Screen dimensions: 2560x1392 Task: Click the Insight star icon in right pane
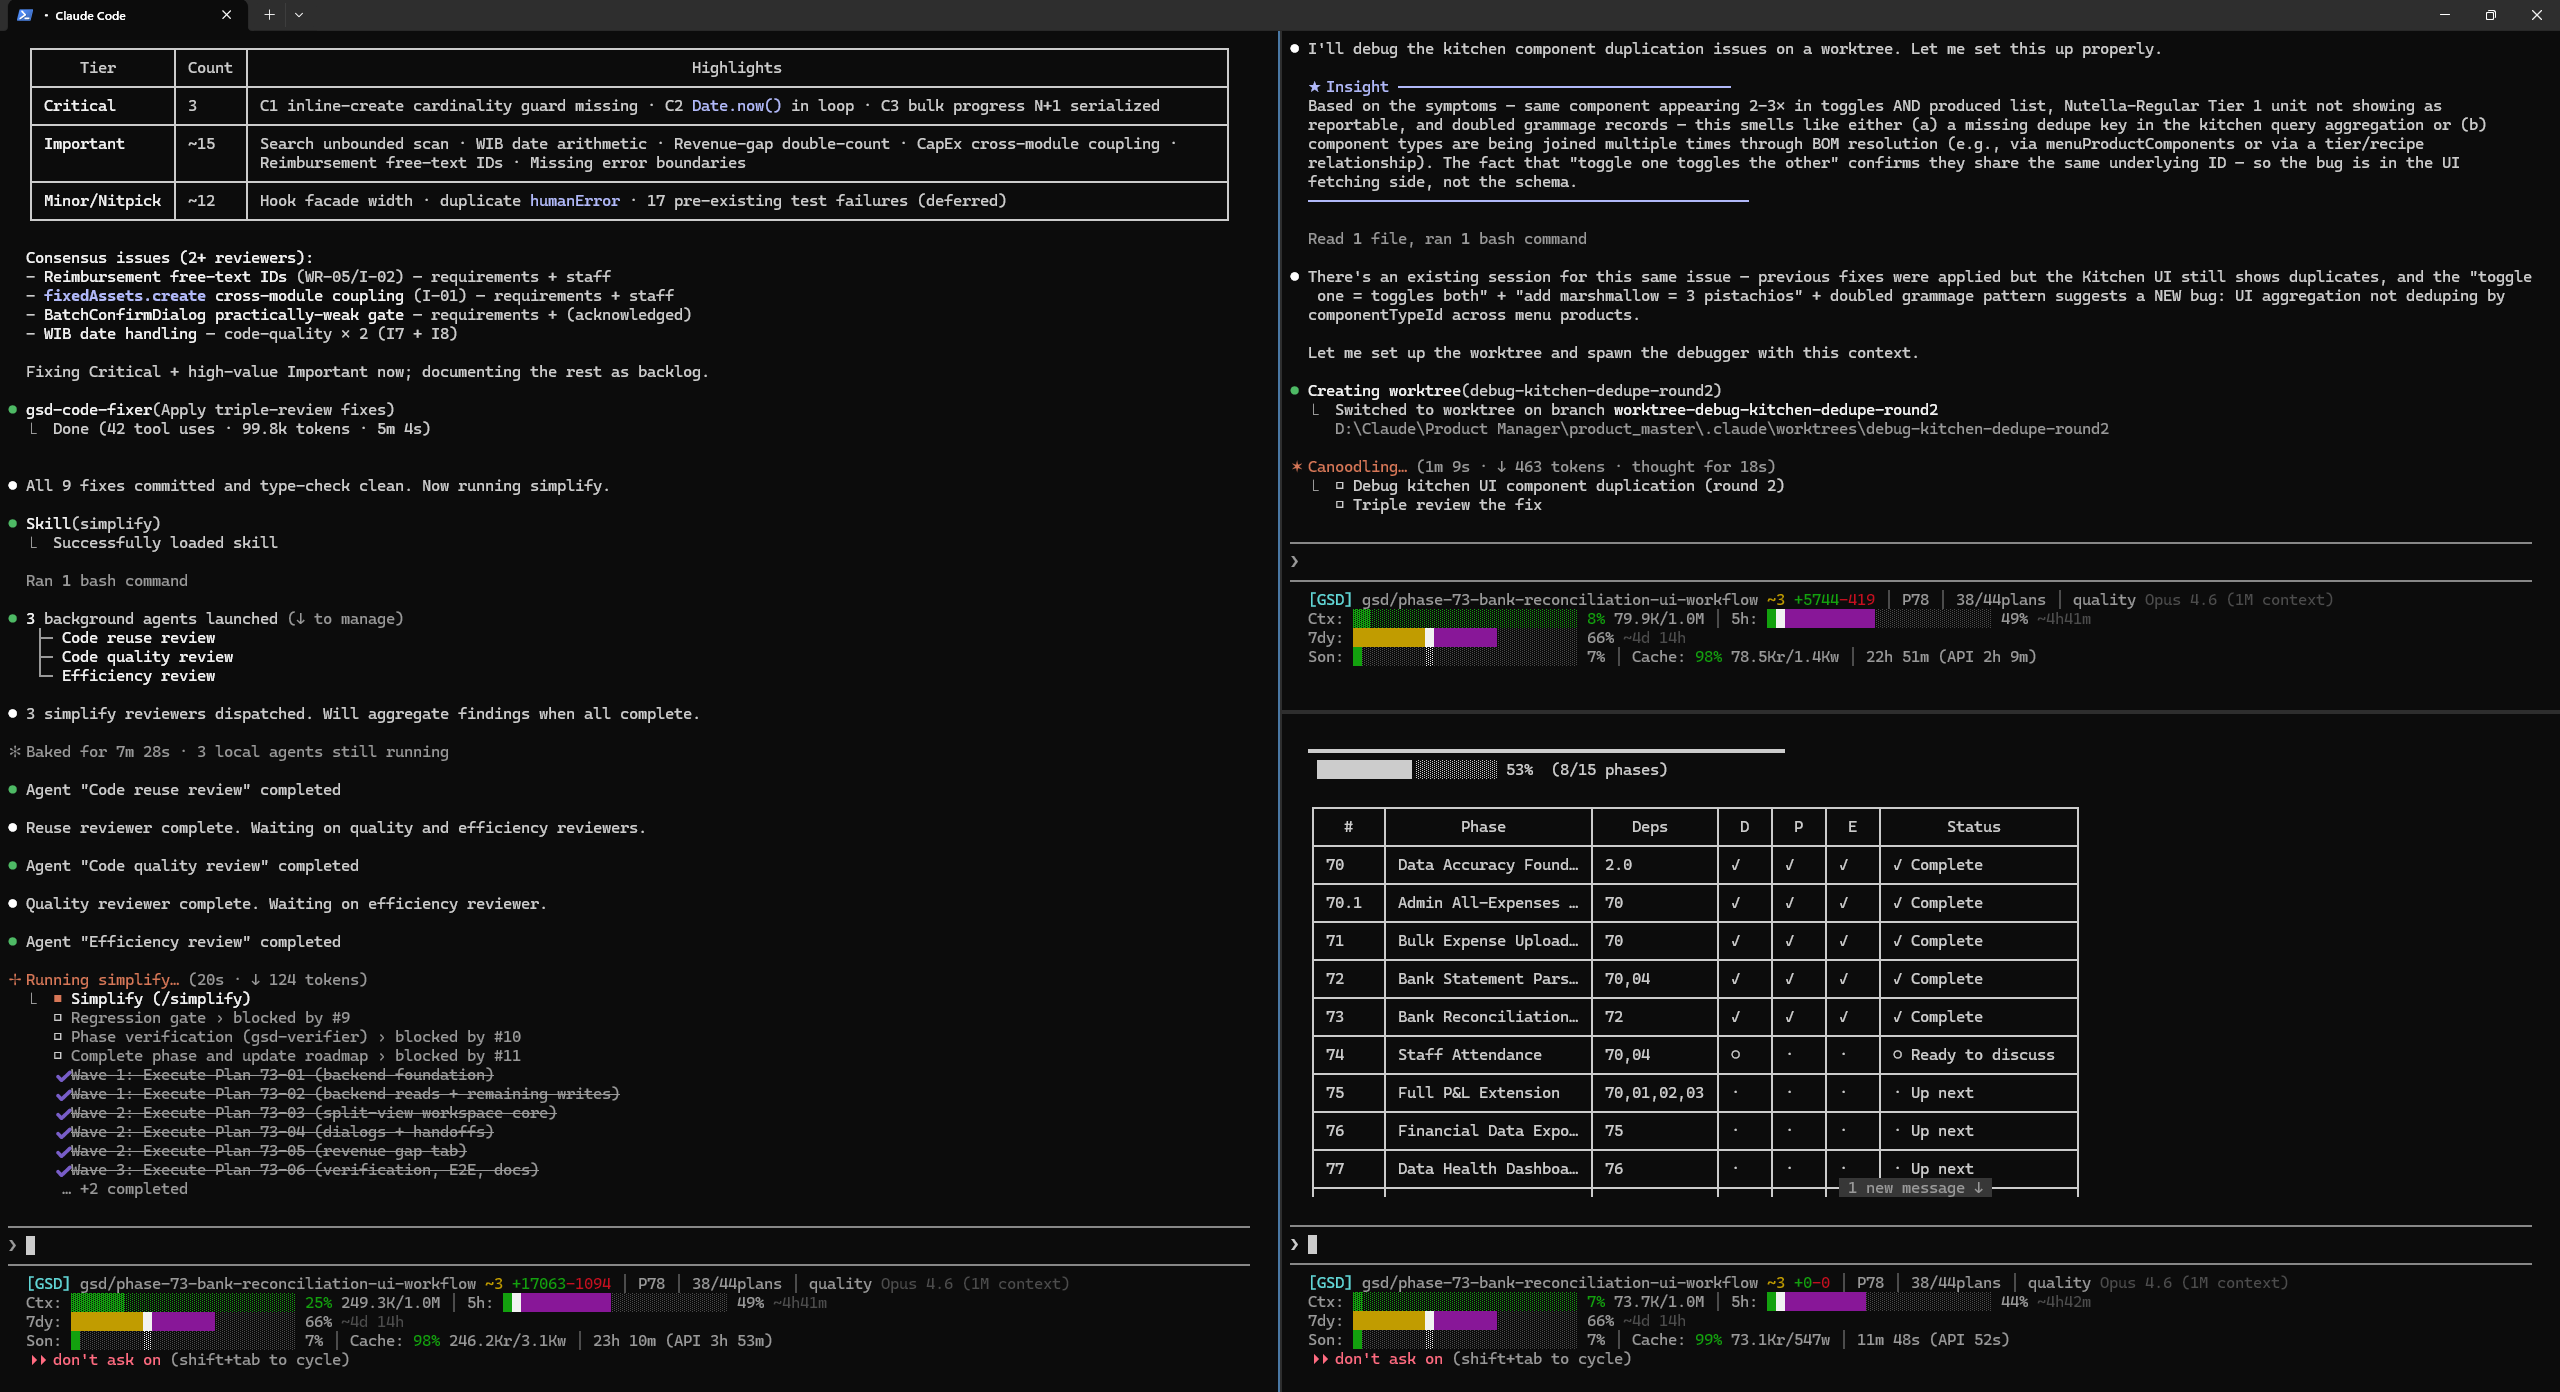click(x=1314, y=87)
